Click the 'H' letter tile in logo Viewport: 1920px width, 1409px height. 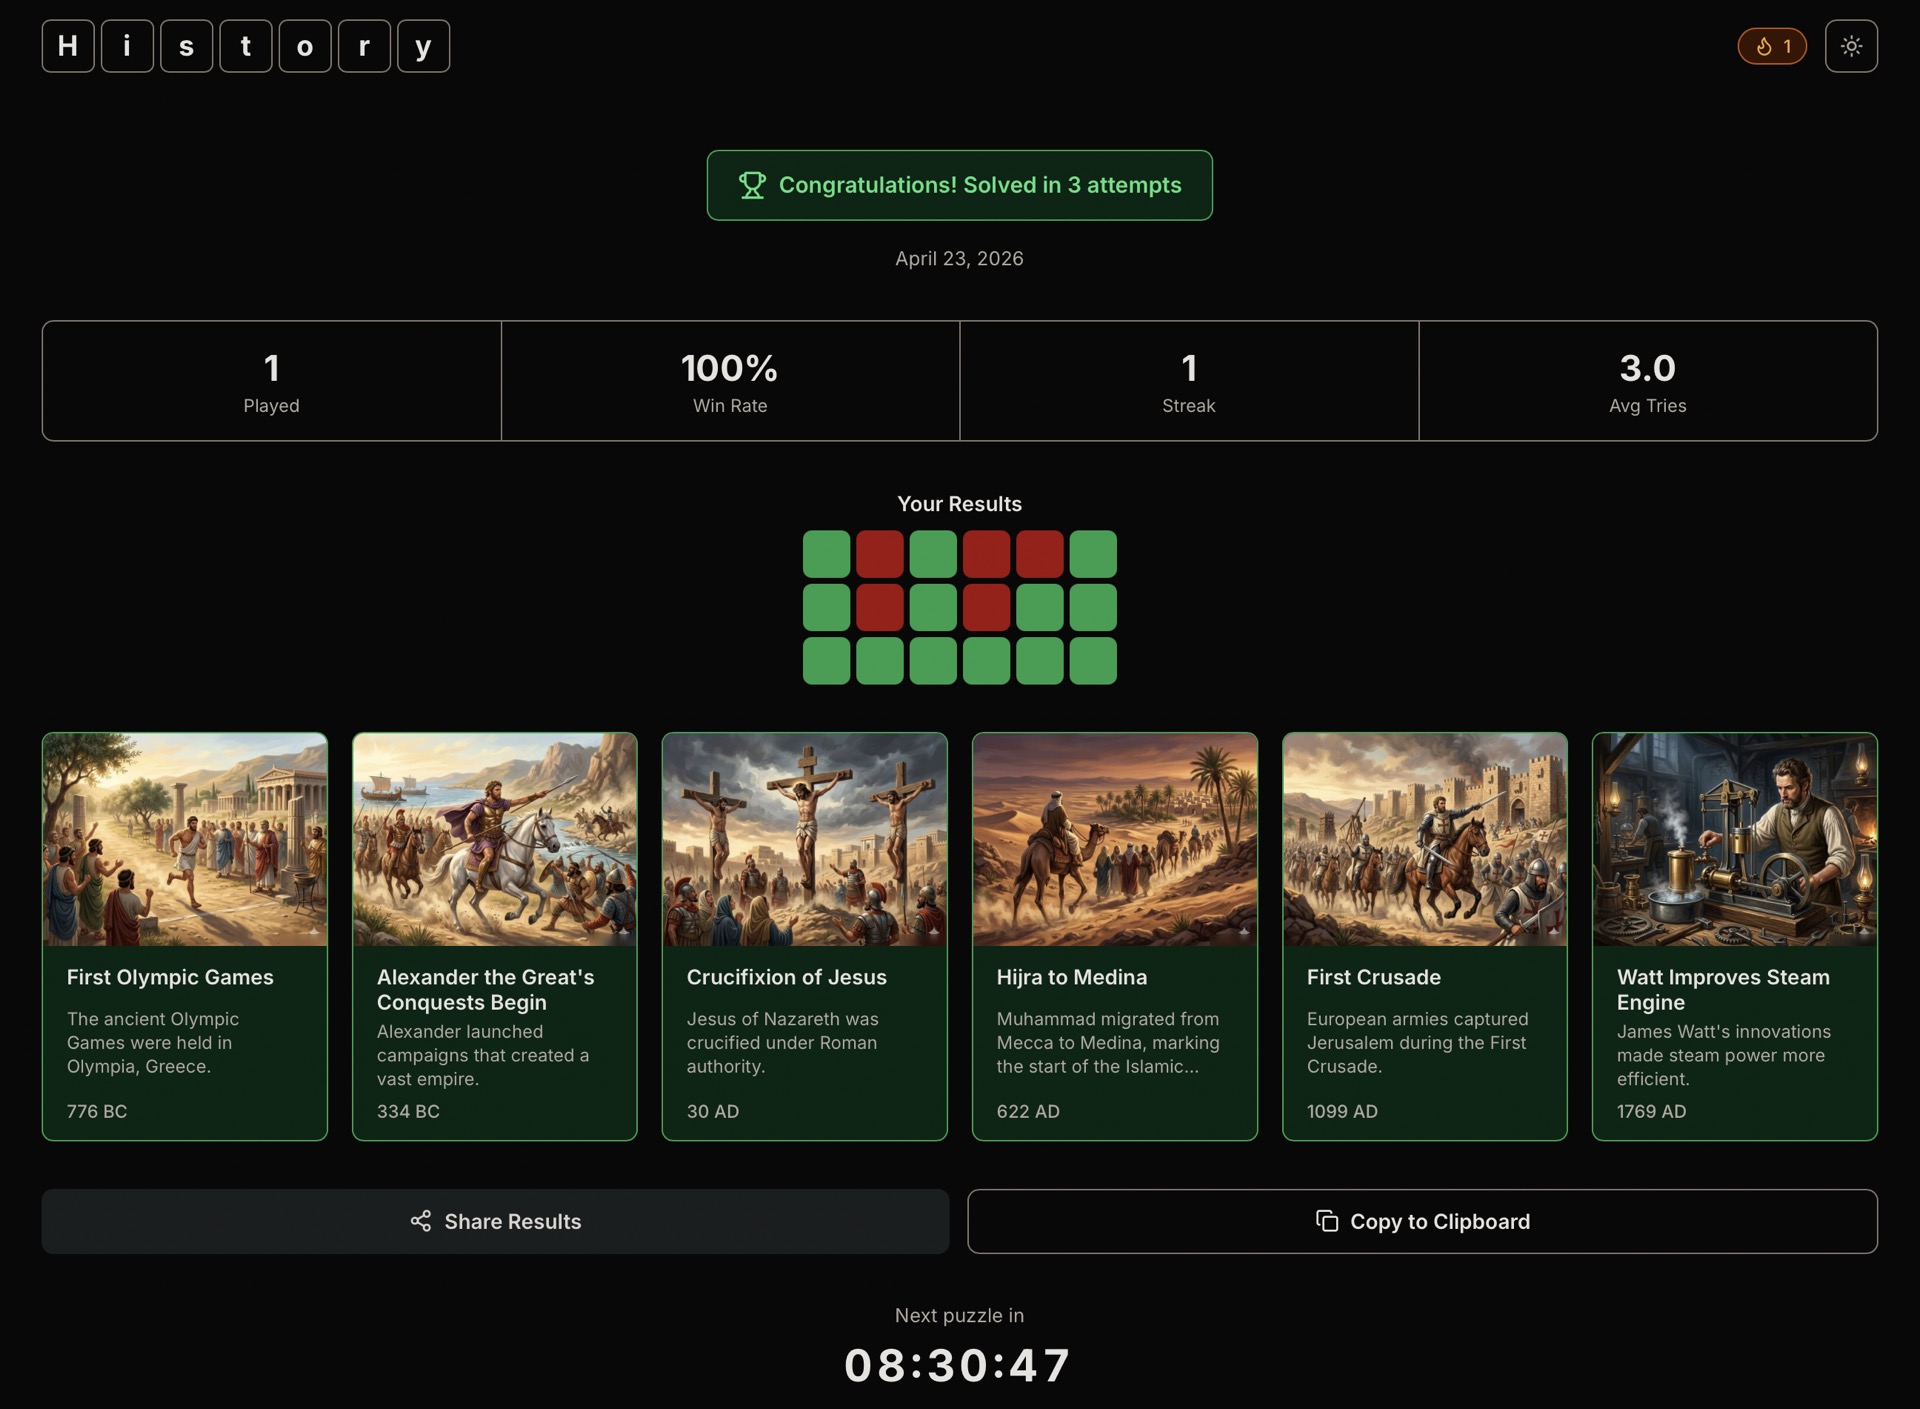pyautogui.click(x=68, y=46)
